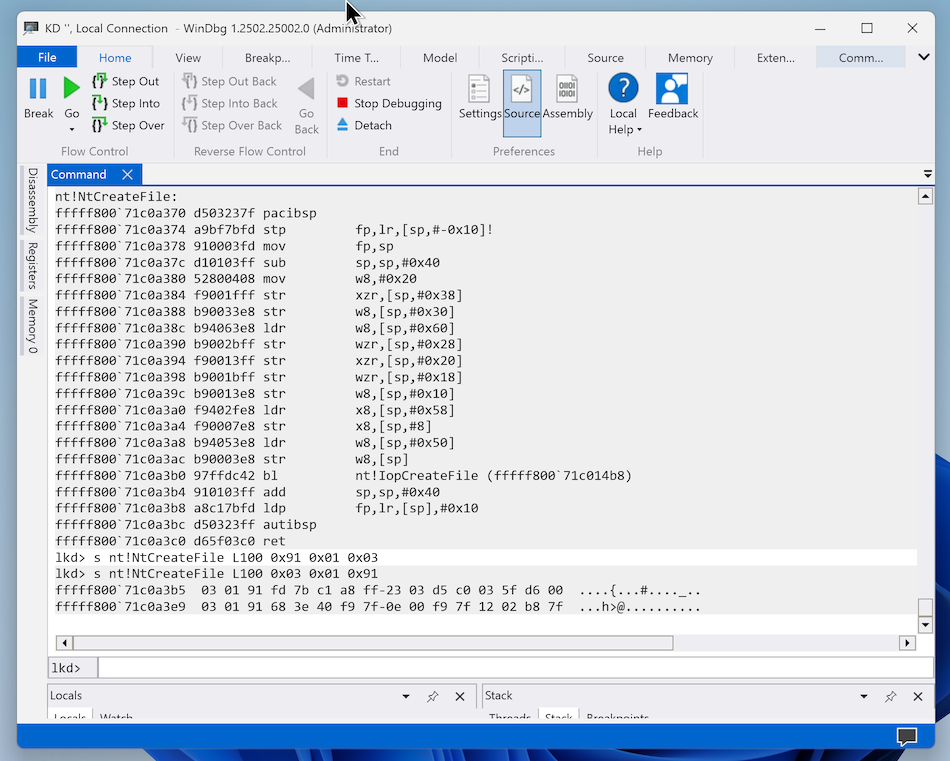Open the Go dropdown arrow
950x761 pixels.
[72, 130]
